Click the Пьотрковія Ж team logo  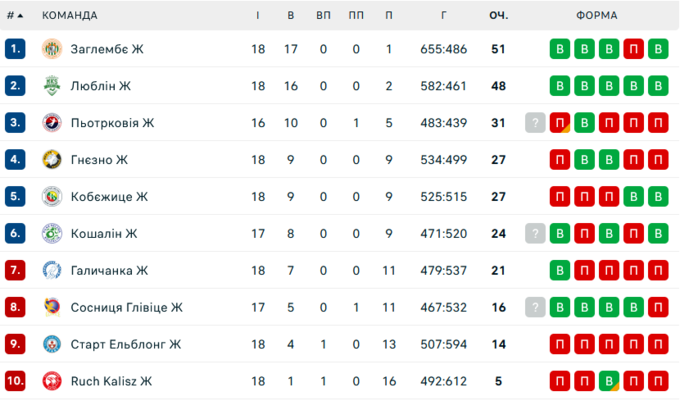pyautogui.click(x=52, y=123)
